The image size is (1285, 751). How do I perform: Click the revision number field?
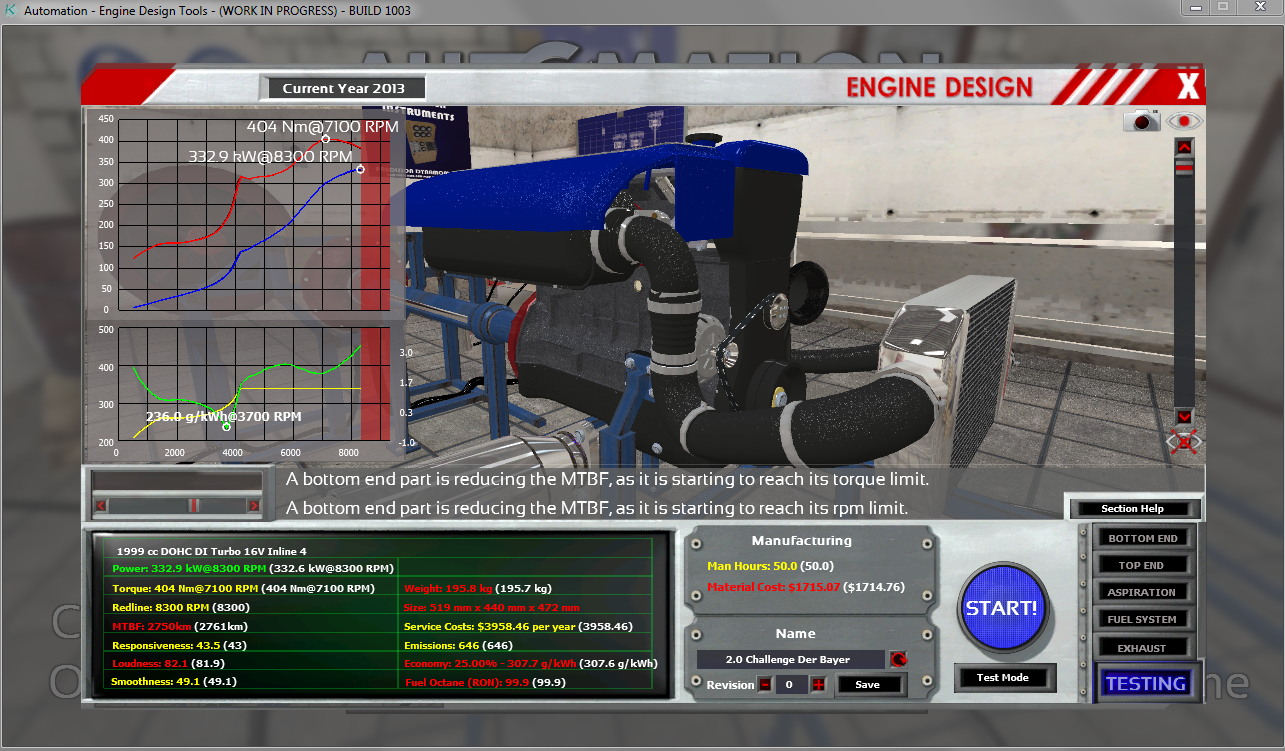pyautogui.click(x=791, y=685)
